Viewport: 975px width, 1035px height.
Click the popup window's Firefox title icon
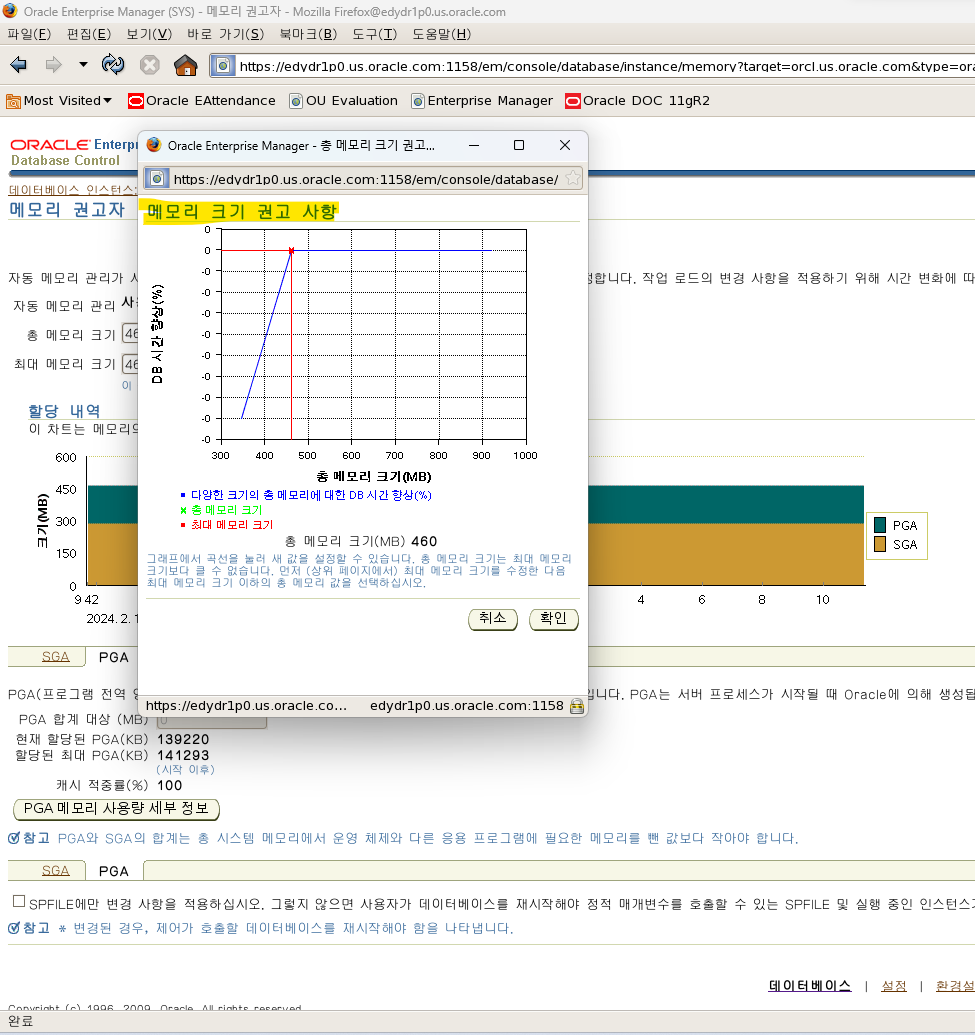[x=154, y=145]
